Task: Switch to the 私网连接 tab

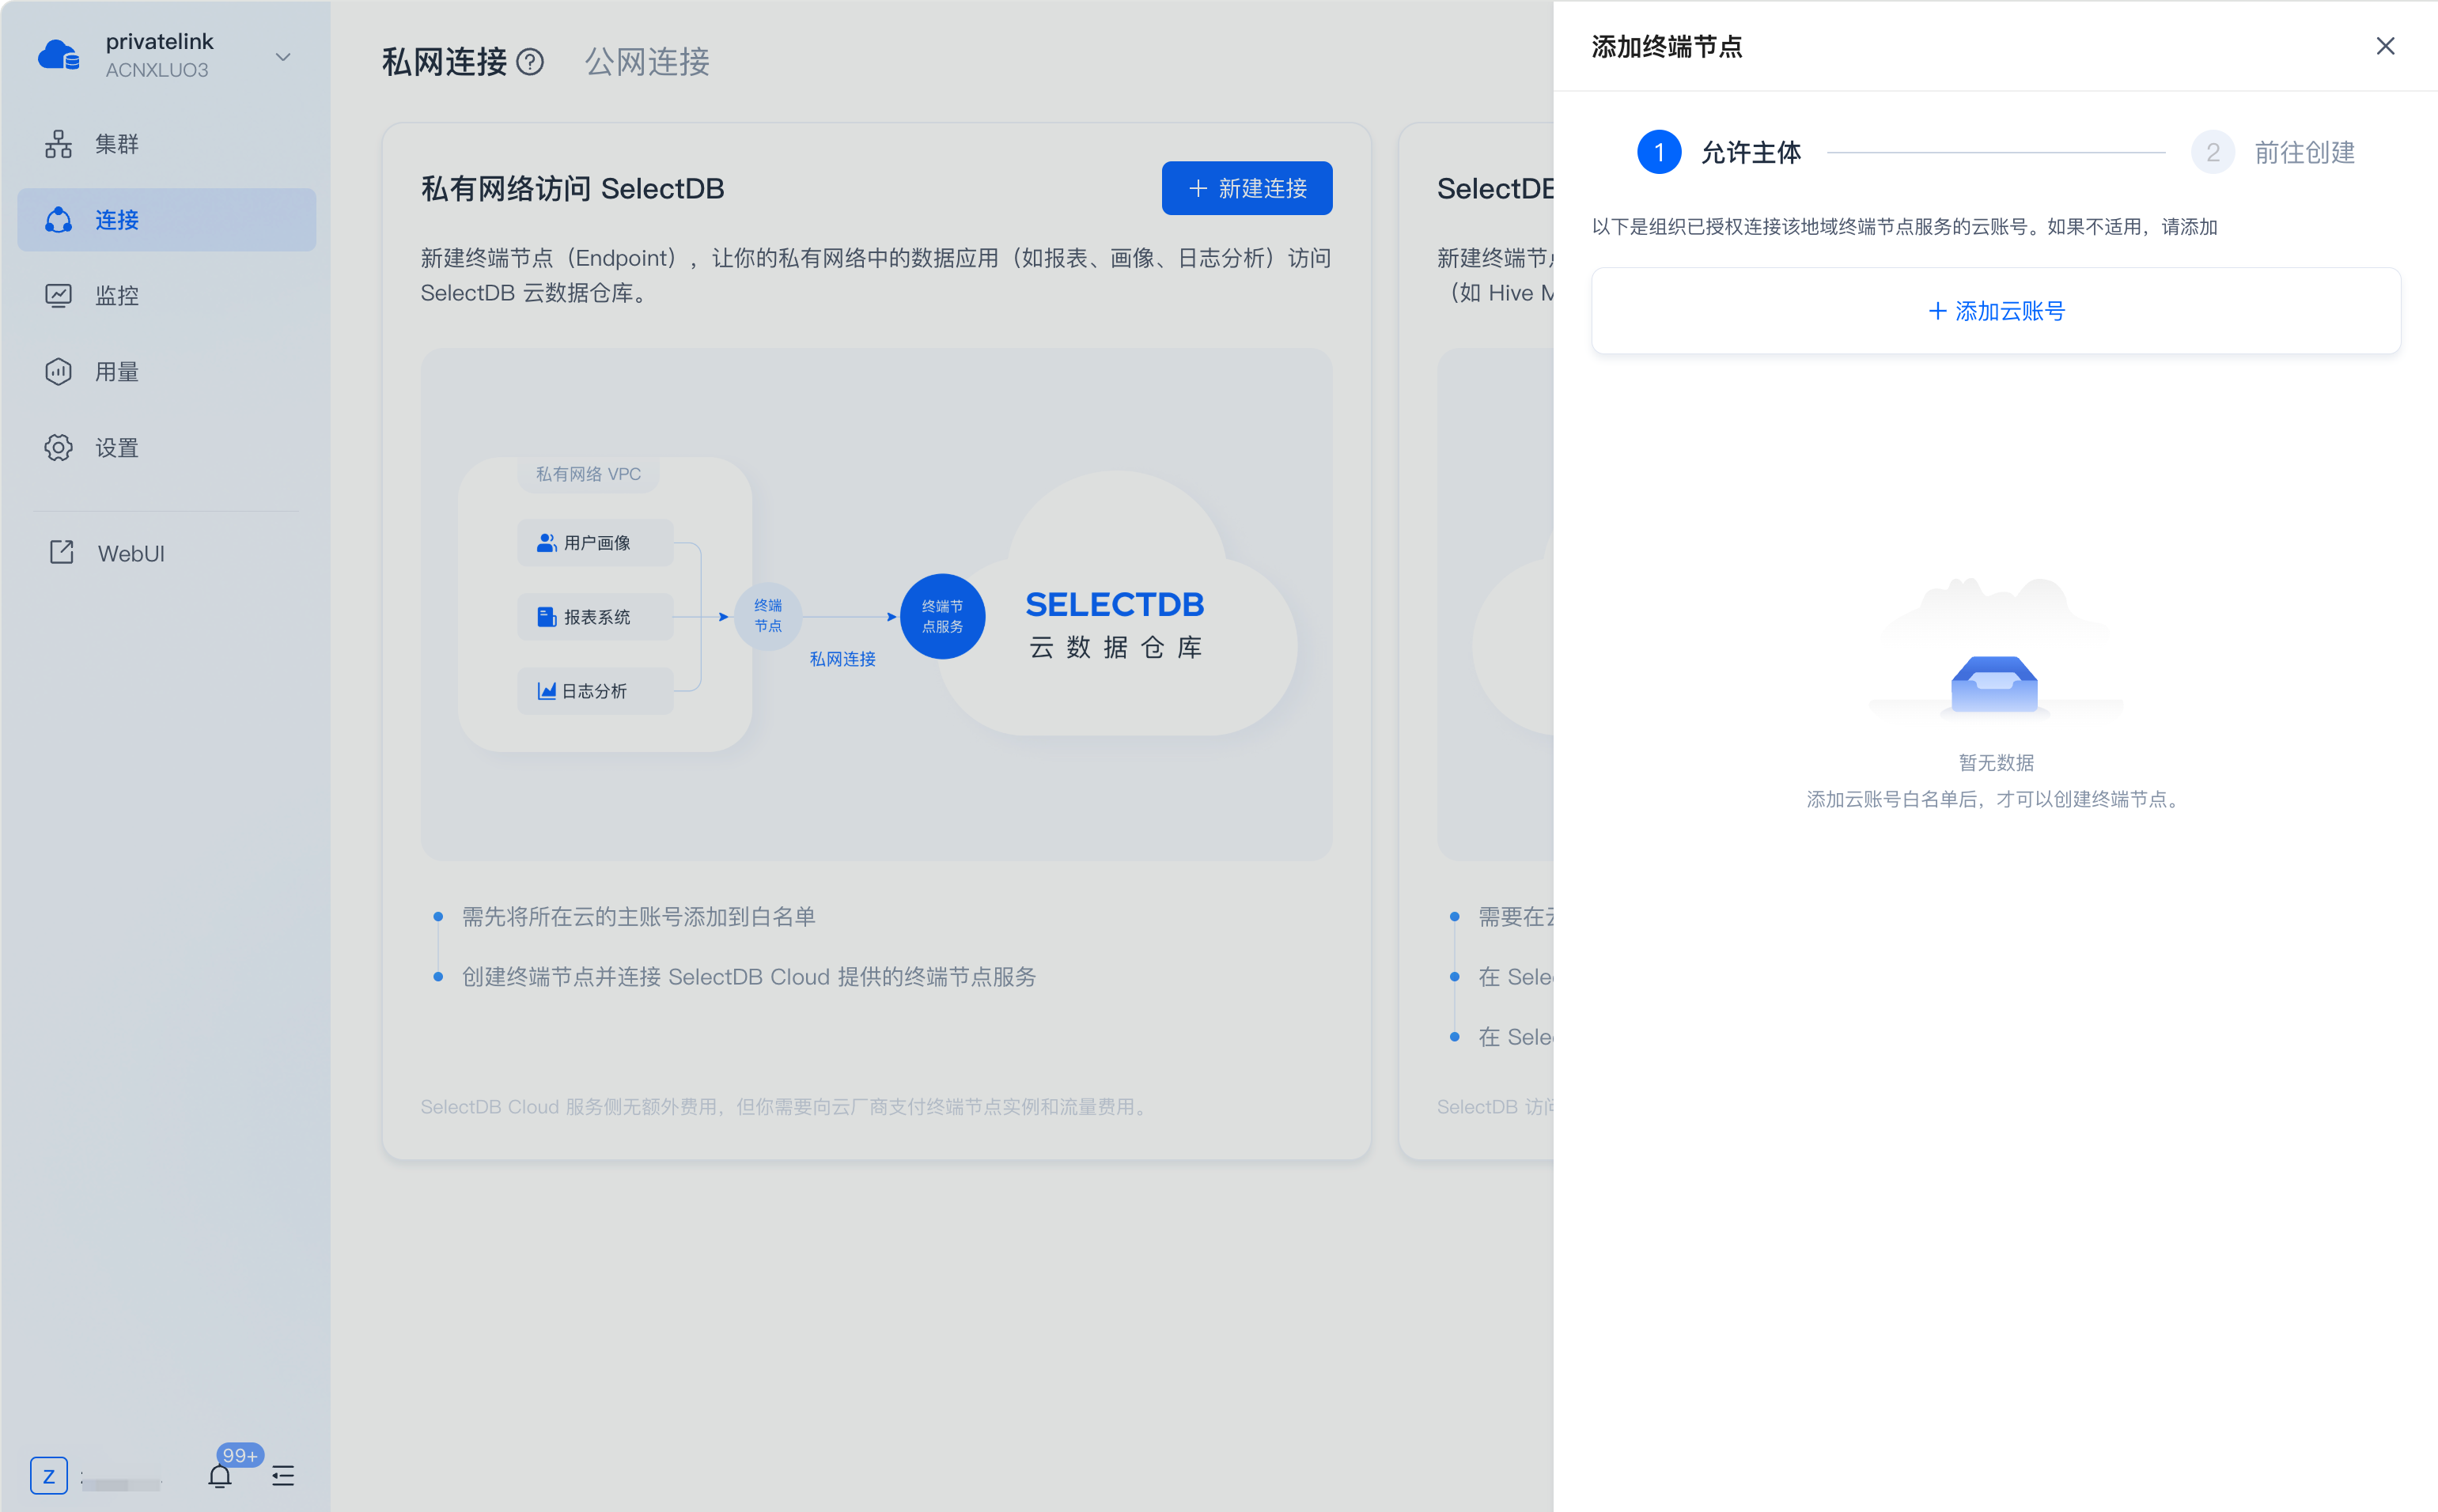Action: [x=444, y=62]
